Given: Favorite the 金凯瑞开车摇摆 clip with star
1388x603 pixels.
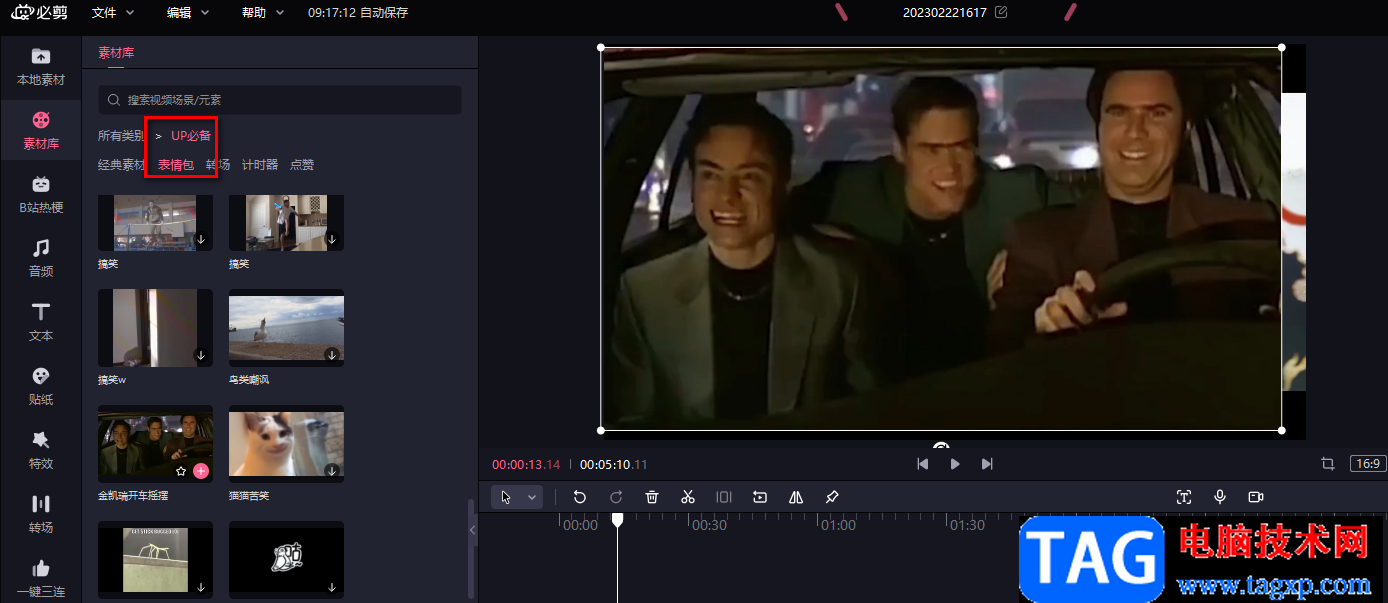Looking at the screenshot, I should [181, 470].
